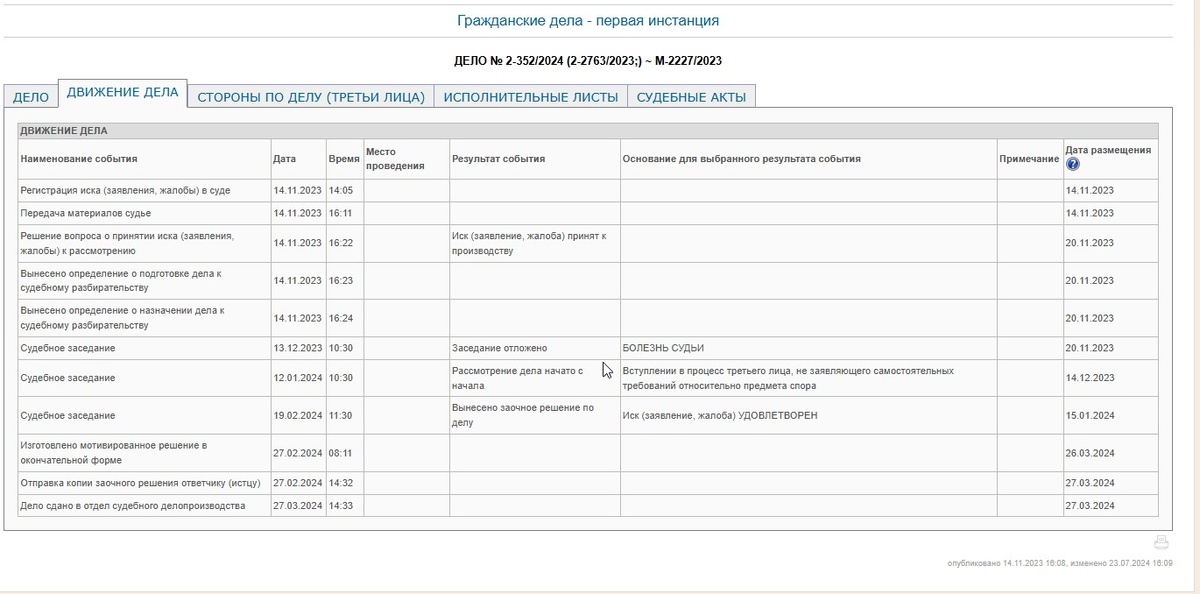Click Судебное заседание row dated 19.02.2024
1200x594 pixels.
point(589,415)
